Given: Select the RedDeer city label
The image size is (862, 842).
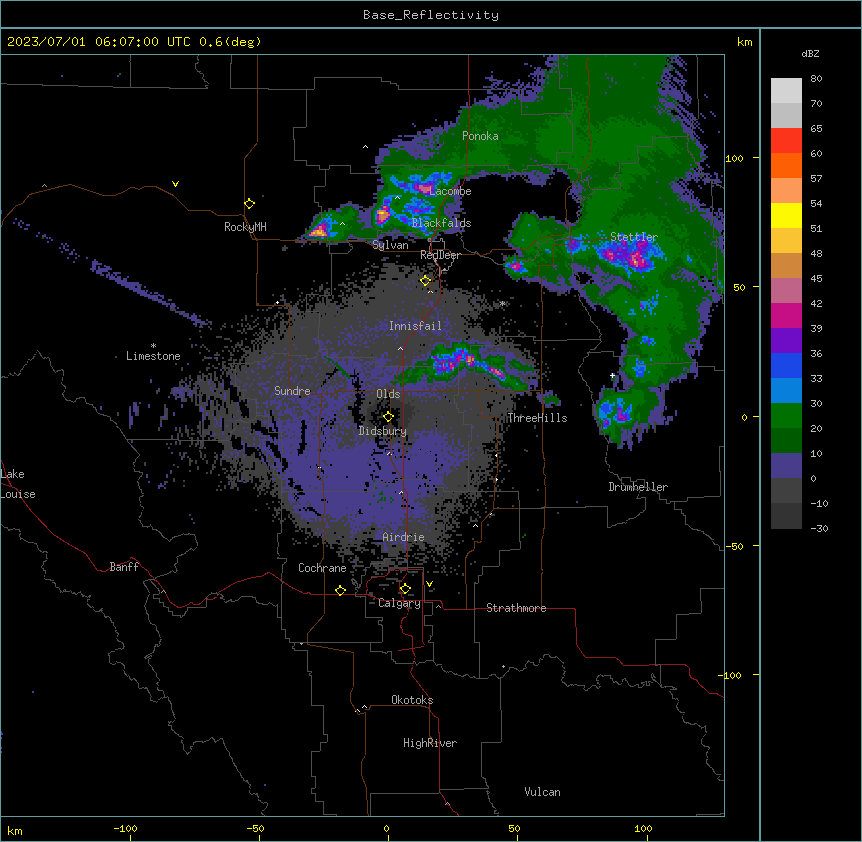Looking at the screenshot, I should pyautogui.click(x=440, y=255).
